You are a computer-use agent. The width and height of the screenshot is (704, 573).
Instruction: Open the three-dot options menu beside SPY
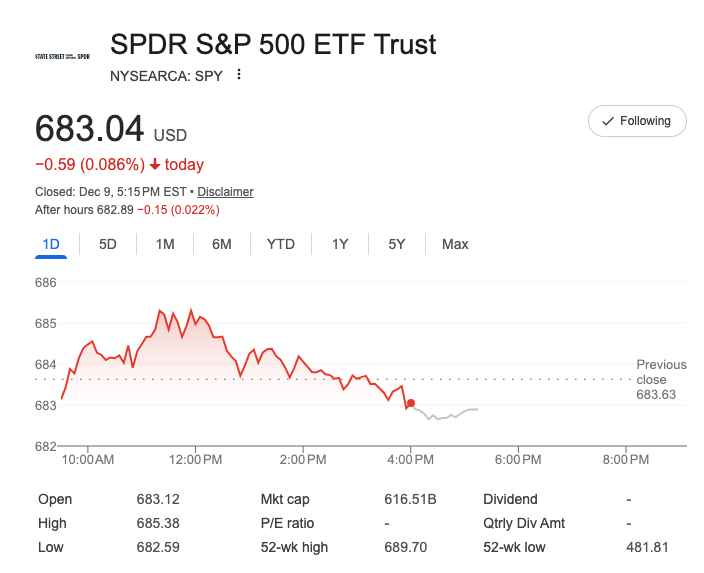pos(238,75)
